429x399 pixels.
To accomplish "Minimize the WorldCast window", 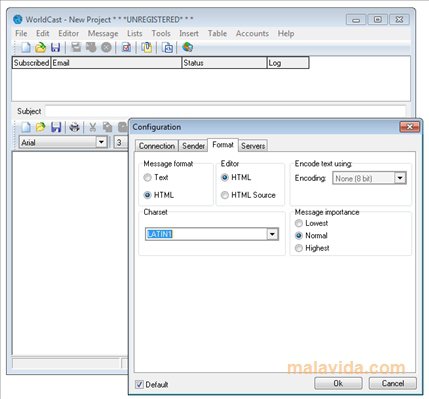I will [x=356, y=20].
